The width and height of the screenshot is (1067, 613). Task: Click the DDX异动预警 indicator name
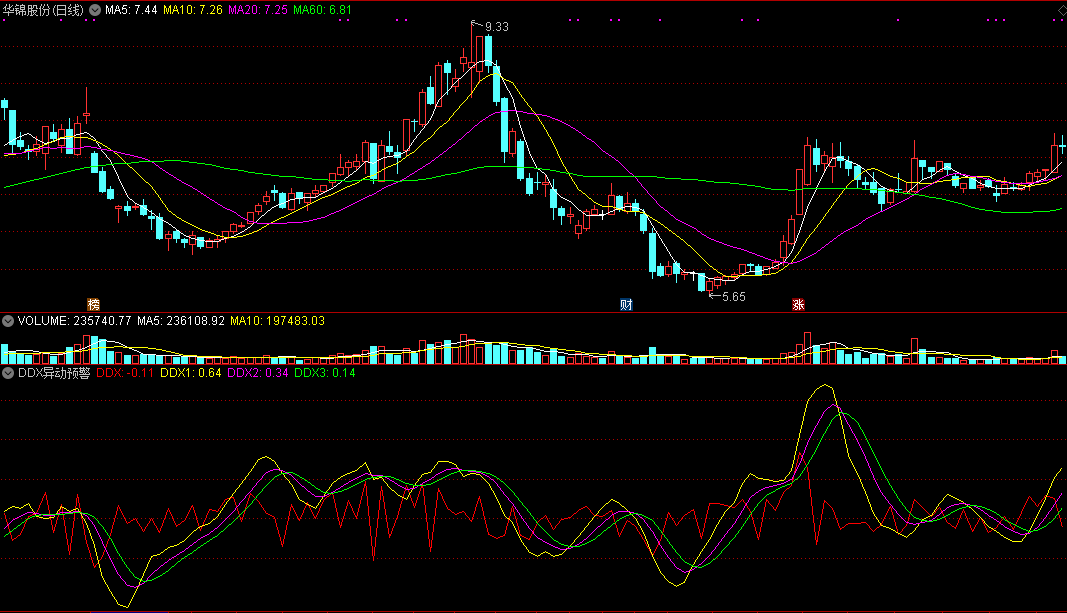54,373
